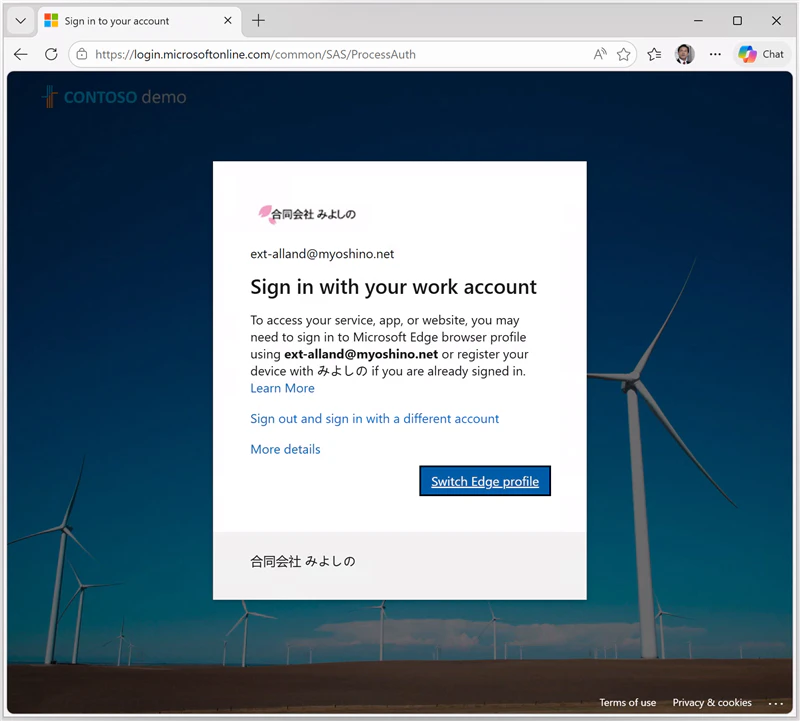Image resolution: width=800 pixels, height=721 pixels.
Task: Click the 合同会社 みよしの logo in the card
Action: [307, 214]
